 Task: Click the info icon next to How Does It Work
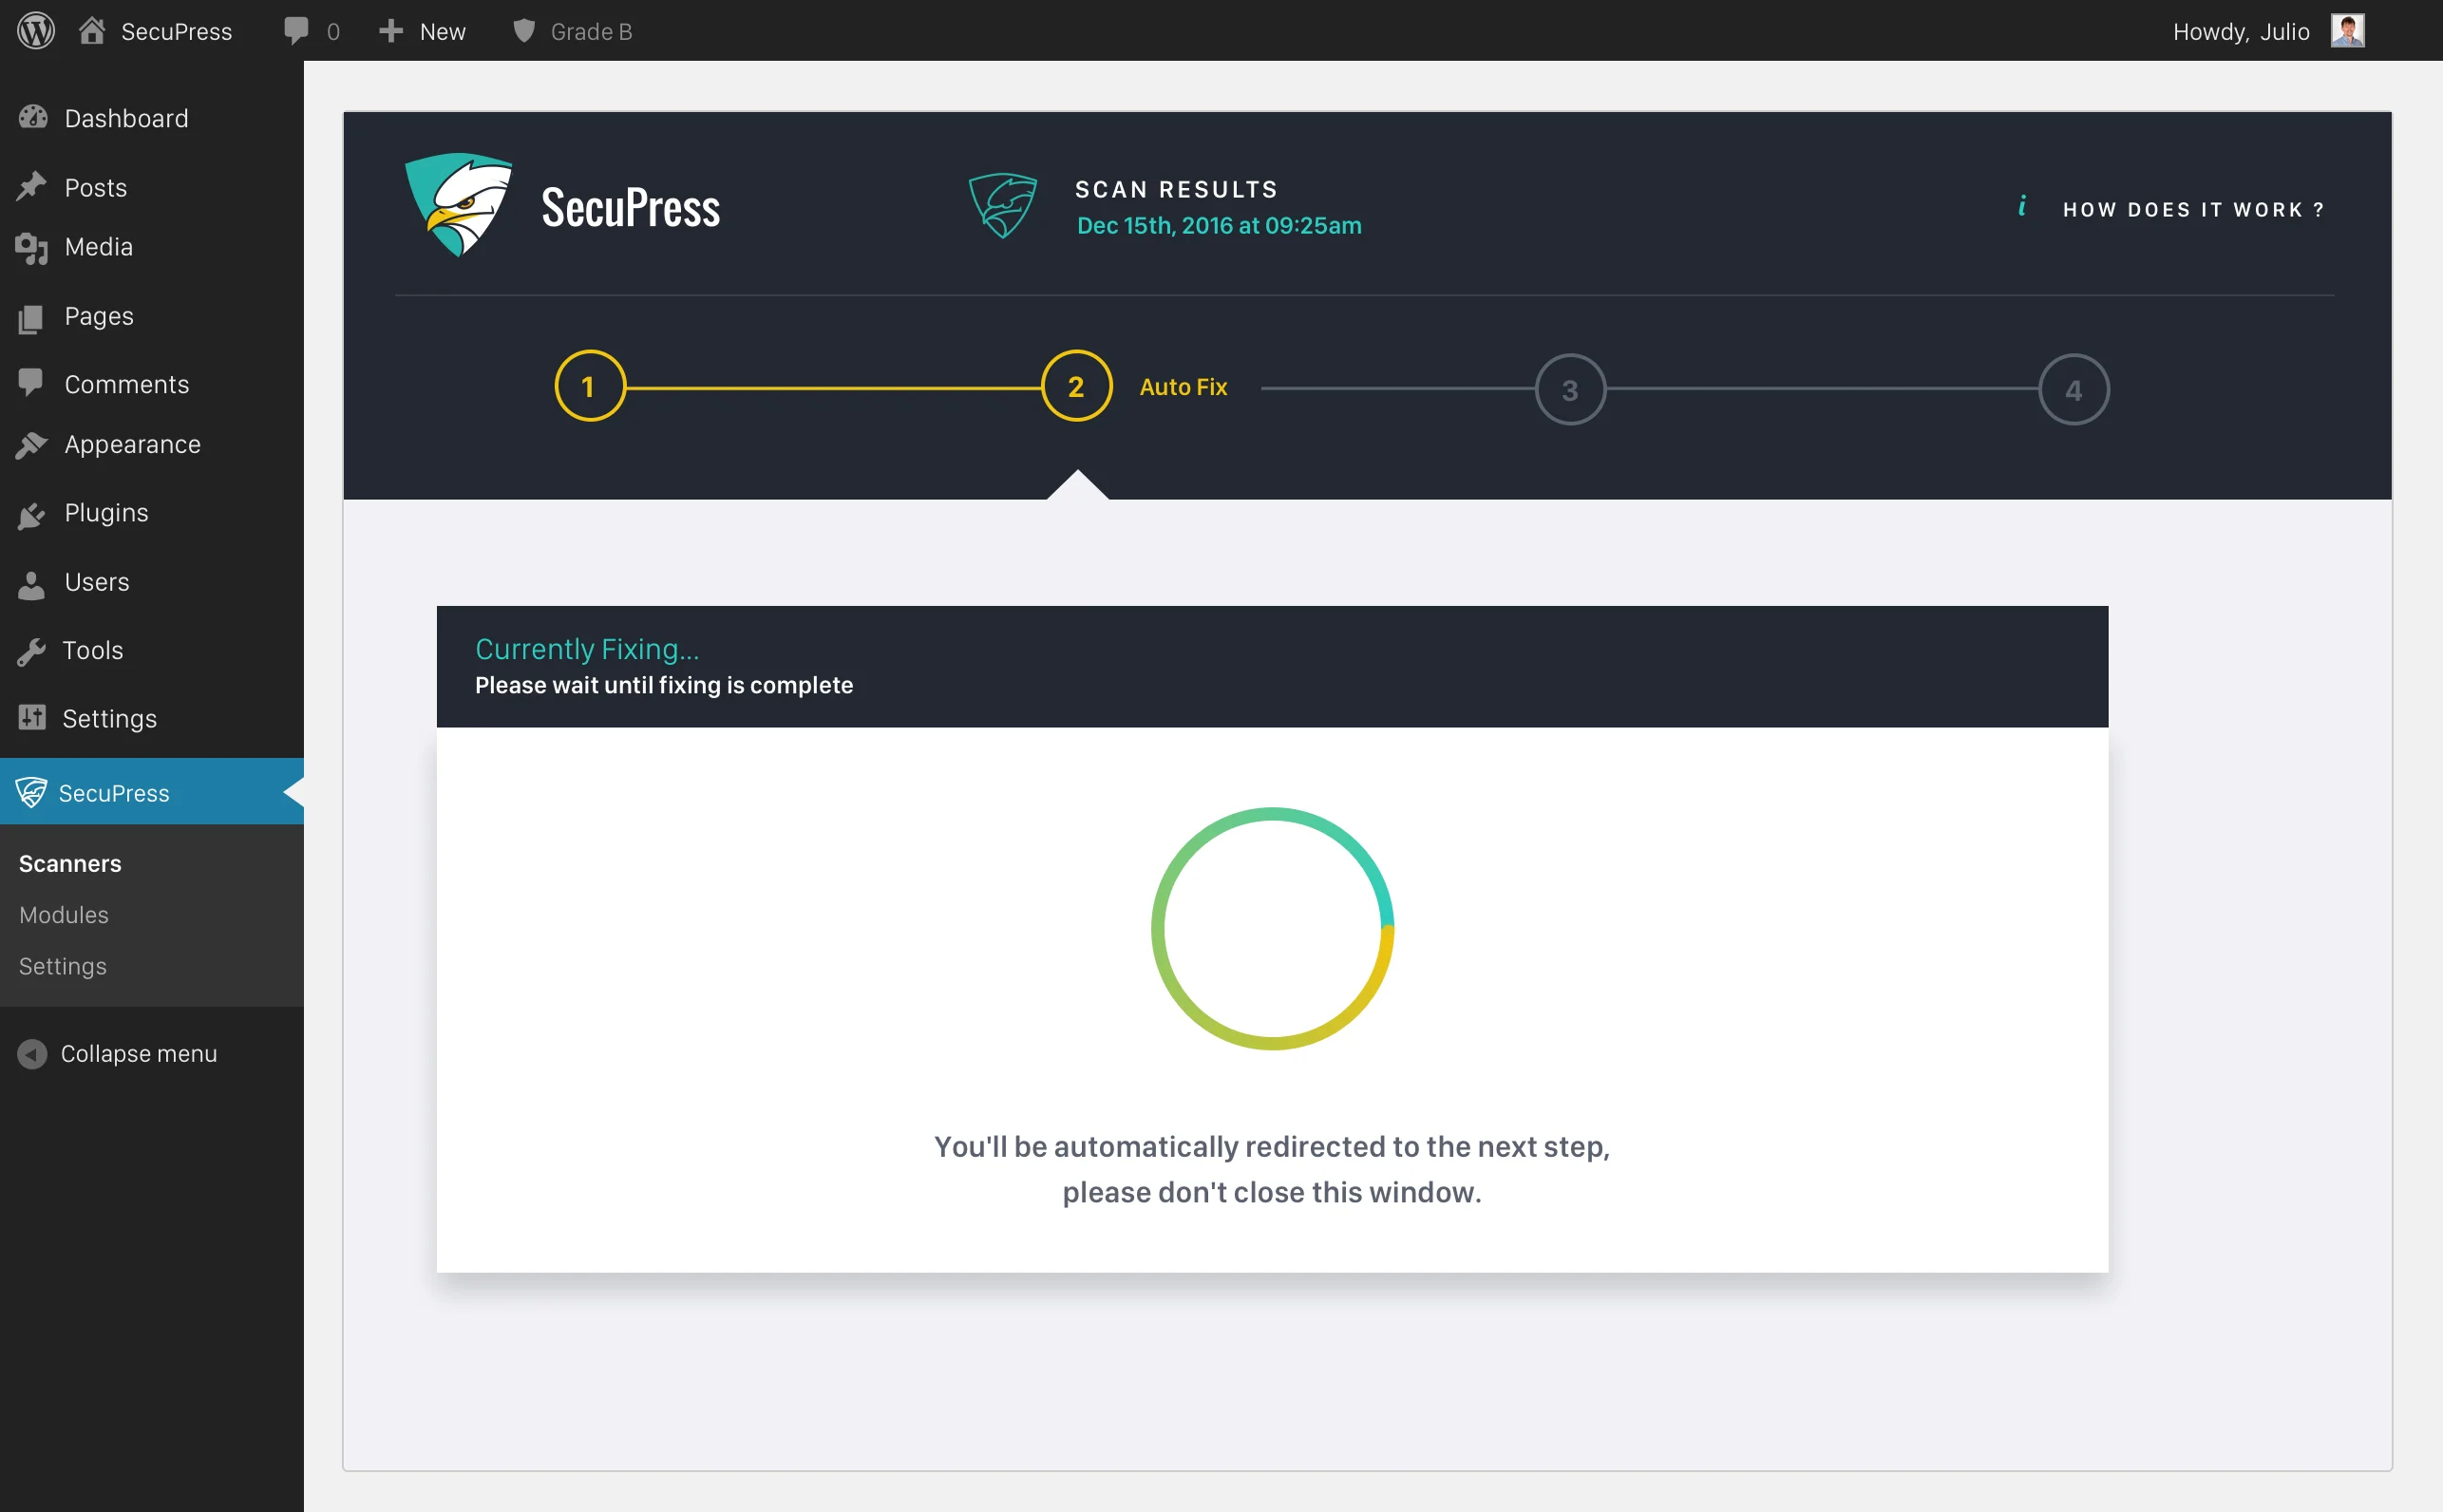2024,206
